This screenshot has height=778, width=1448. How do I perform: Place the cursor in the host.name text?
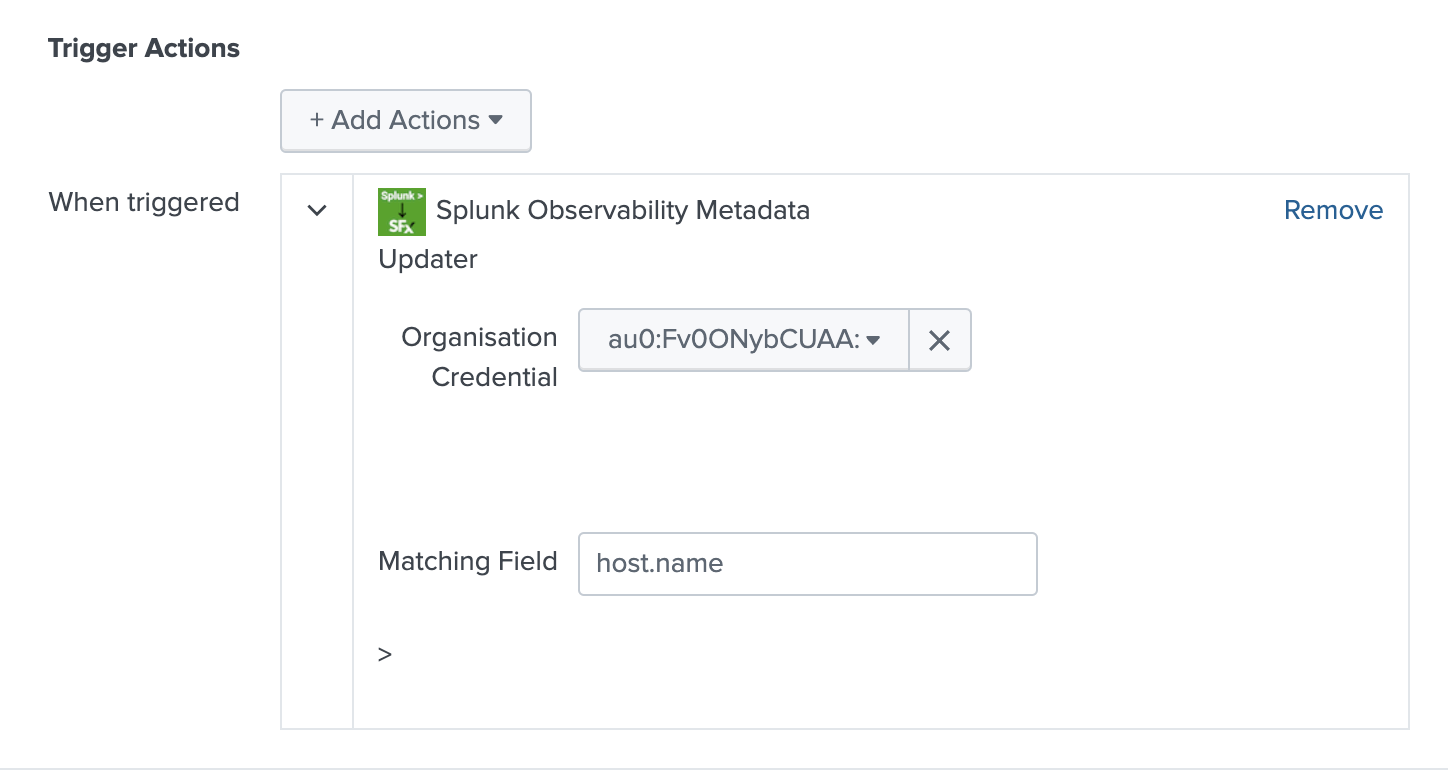tap(660, 563)
